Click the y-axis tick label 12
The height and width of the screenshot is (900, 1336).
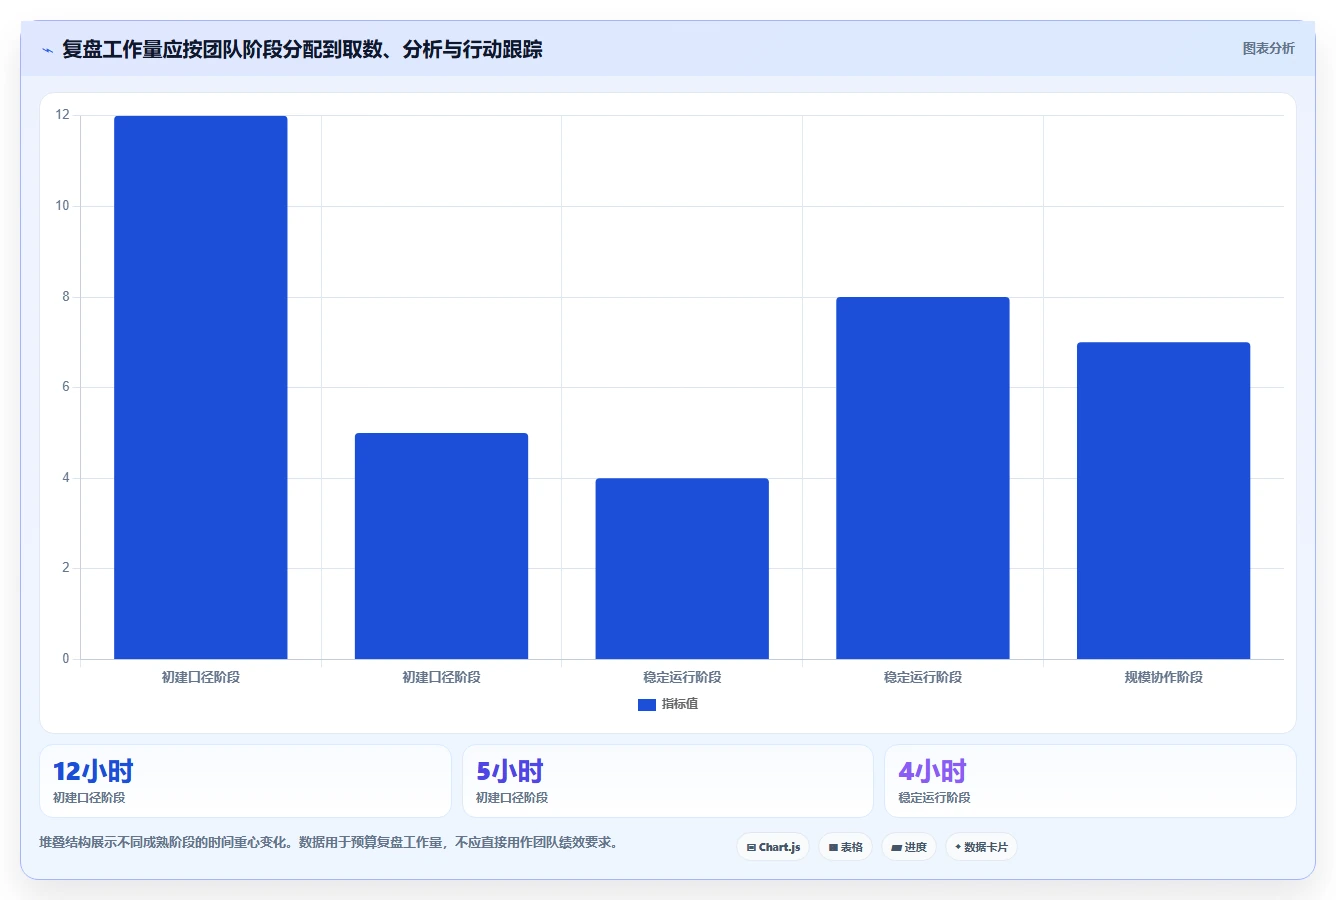point(63,115)
